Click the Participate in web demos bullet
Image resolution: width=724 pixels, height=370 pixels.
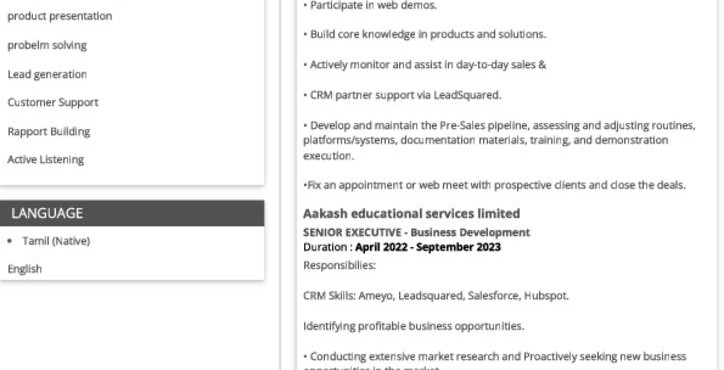point(370,5)
